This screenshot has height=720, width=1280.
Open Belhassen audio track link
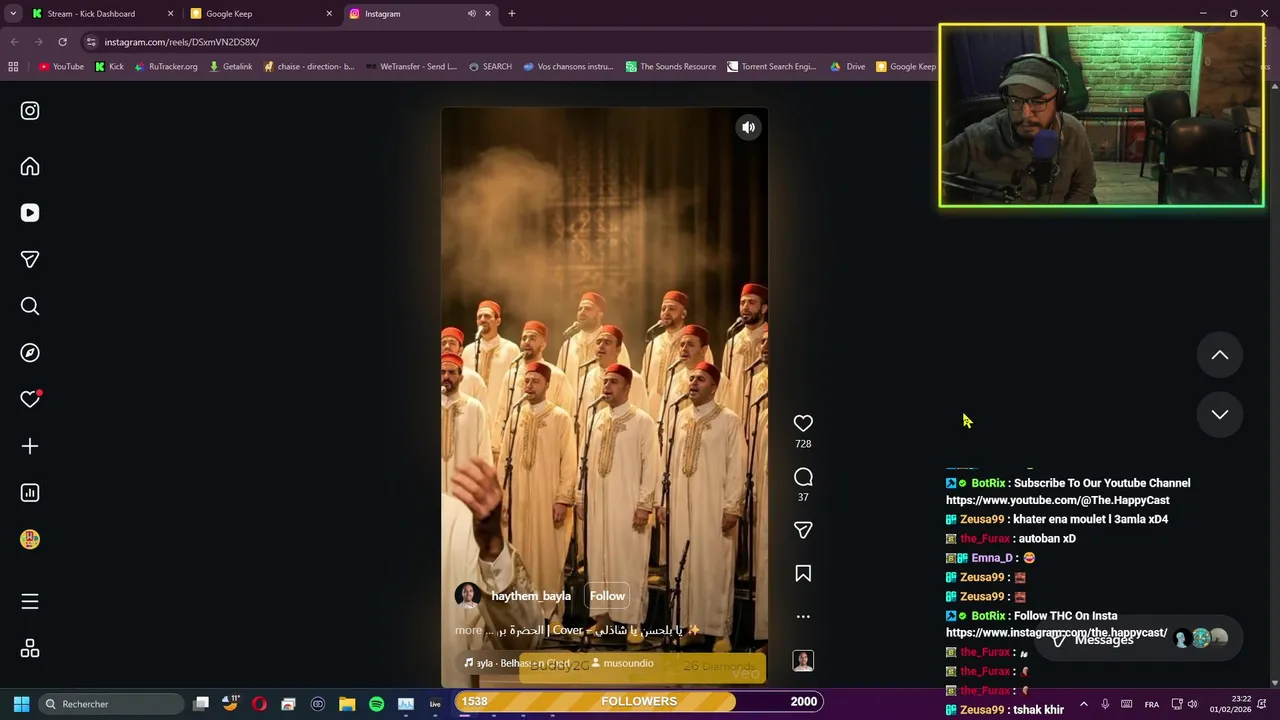click(x=516, y=663)
